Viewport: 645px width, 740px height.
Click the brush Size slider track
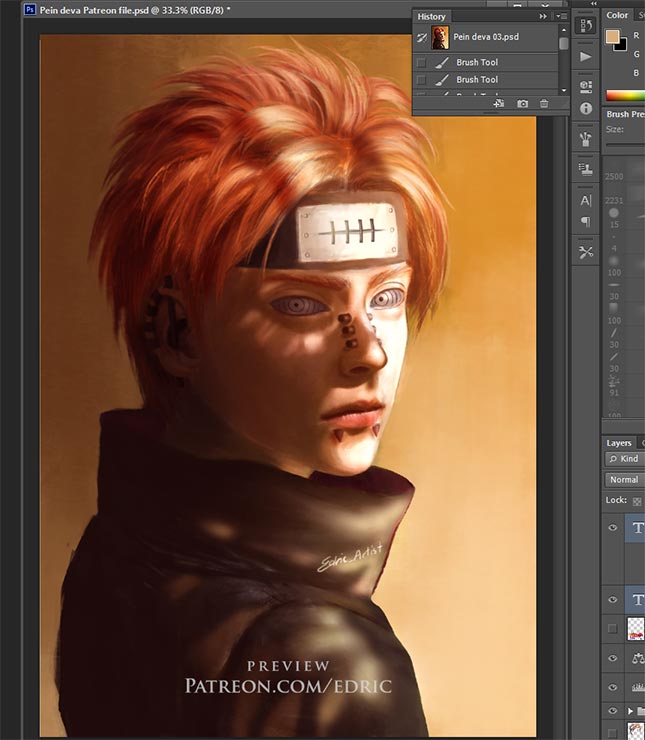click(625, 145)
